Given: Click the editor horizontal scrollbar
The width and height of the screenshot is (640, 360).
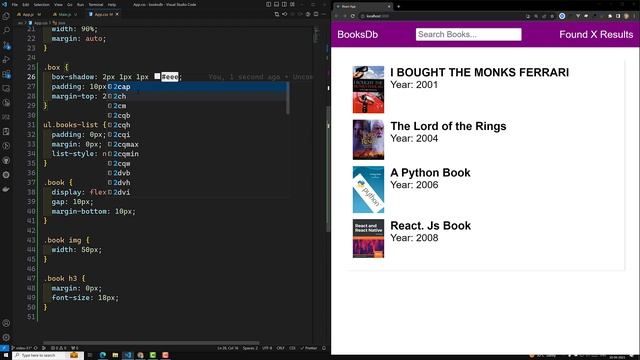Looking at the screenshot, I should click(x=151, y=343).
